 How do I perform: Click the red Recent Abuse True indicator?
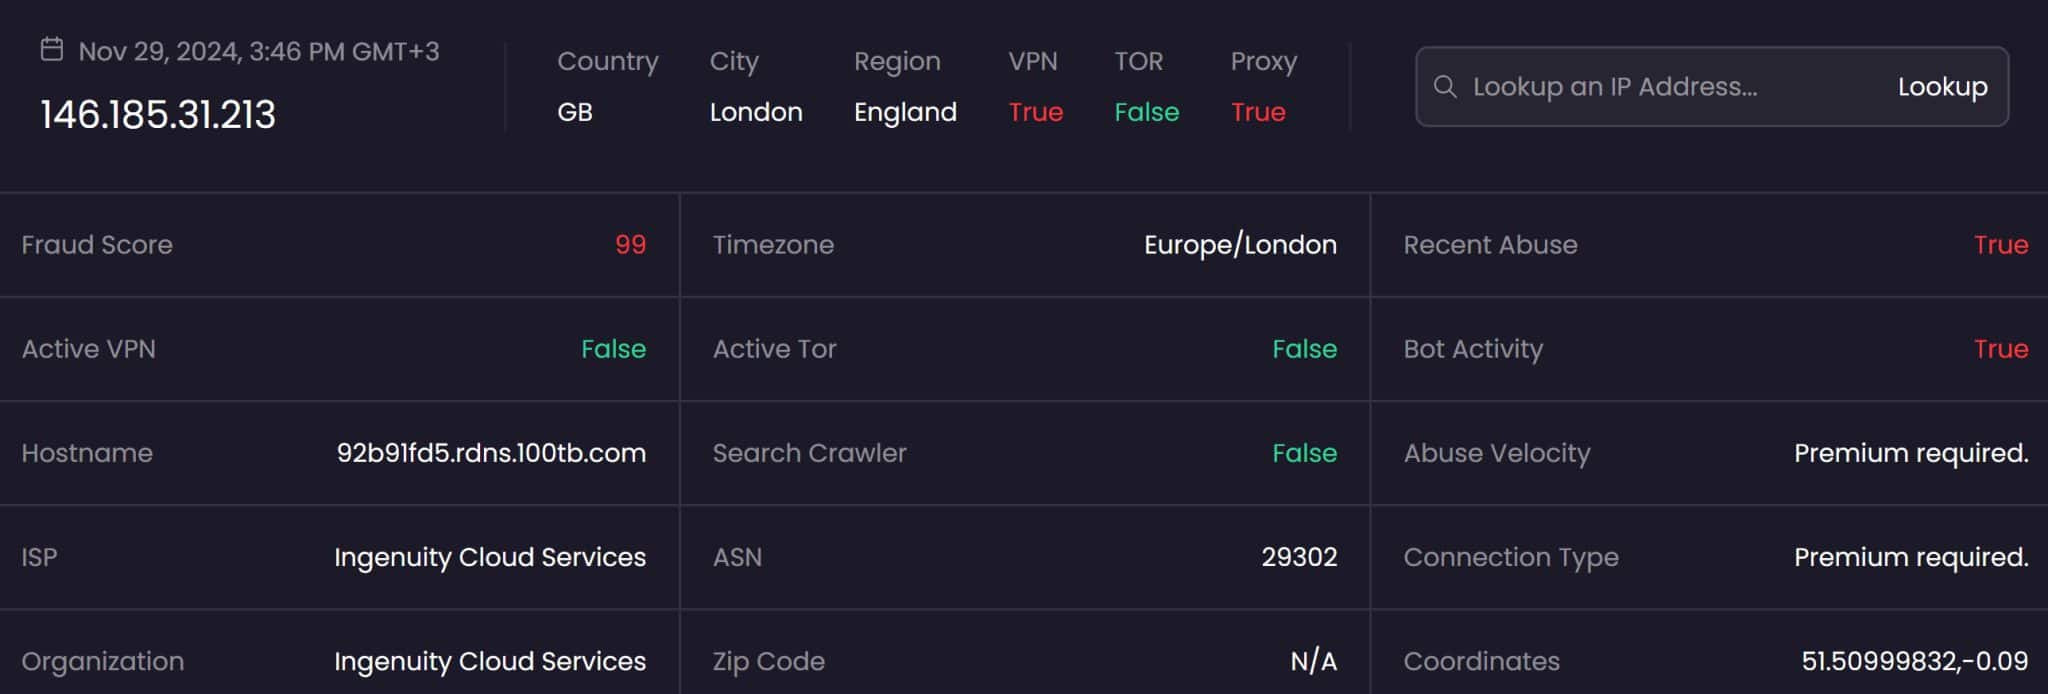tap(2003, 244)
